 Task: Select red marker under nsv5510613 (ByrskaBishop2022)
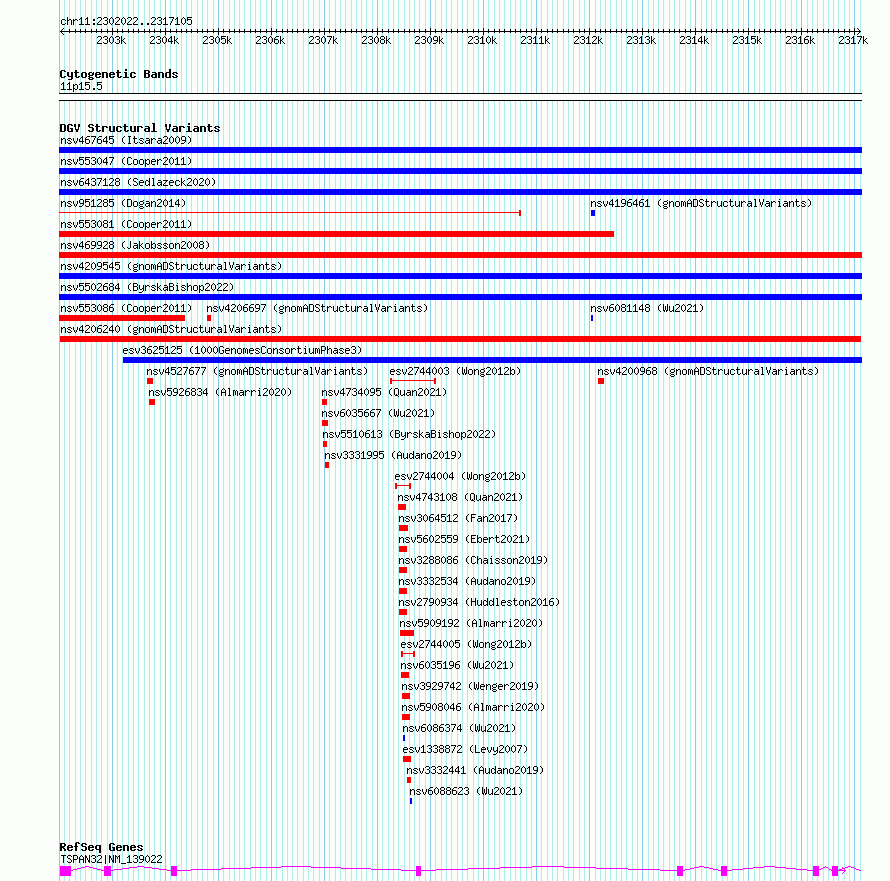pos(325,444)
